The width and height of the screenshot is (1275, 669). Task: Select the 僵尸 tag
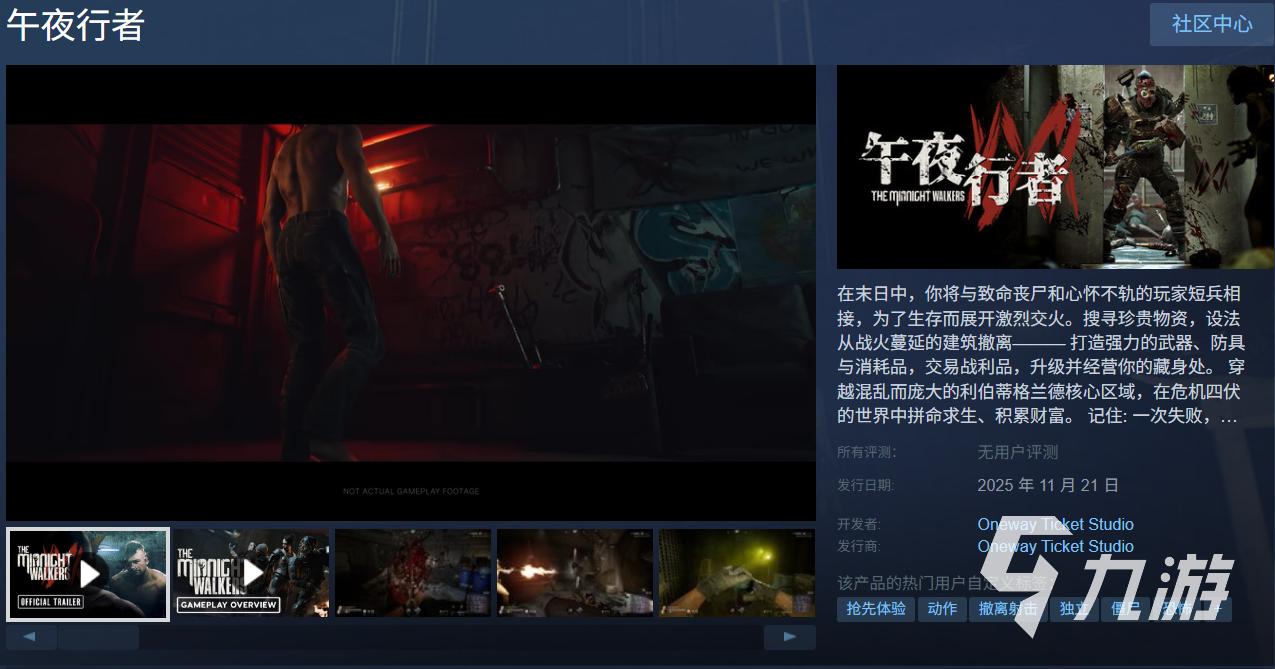[x=1126, y=609]
